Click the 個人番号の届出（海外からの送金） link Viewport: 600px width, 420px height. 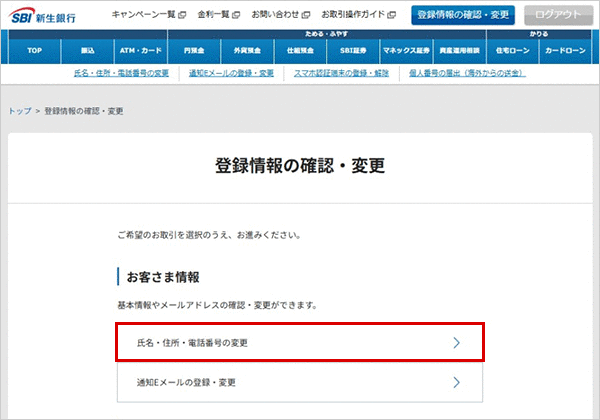(x=467, y=73)
